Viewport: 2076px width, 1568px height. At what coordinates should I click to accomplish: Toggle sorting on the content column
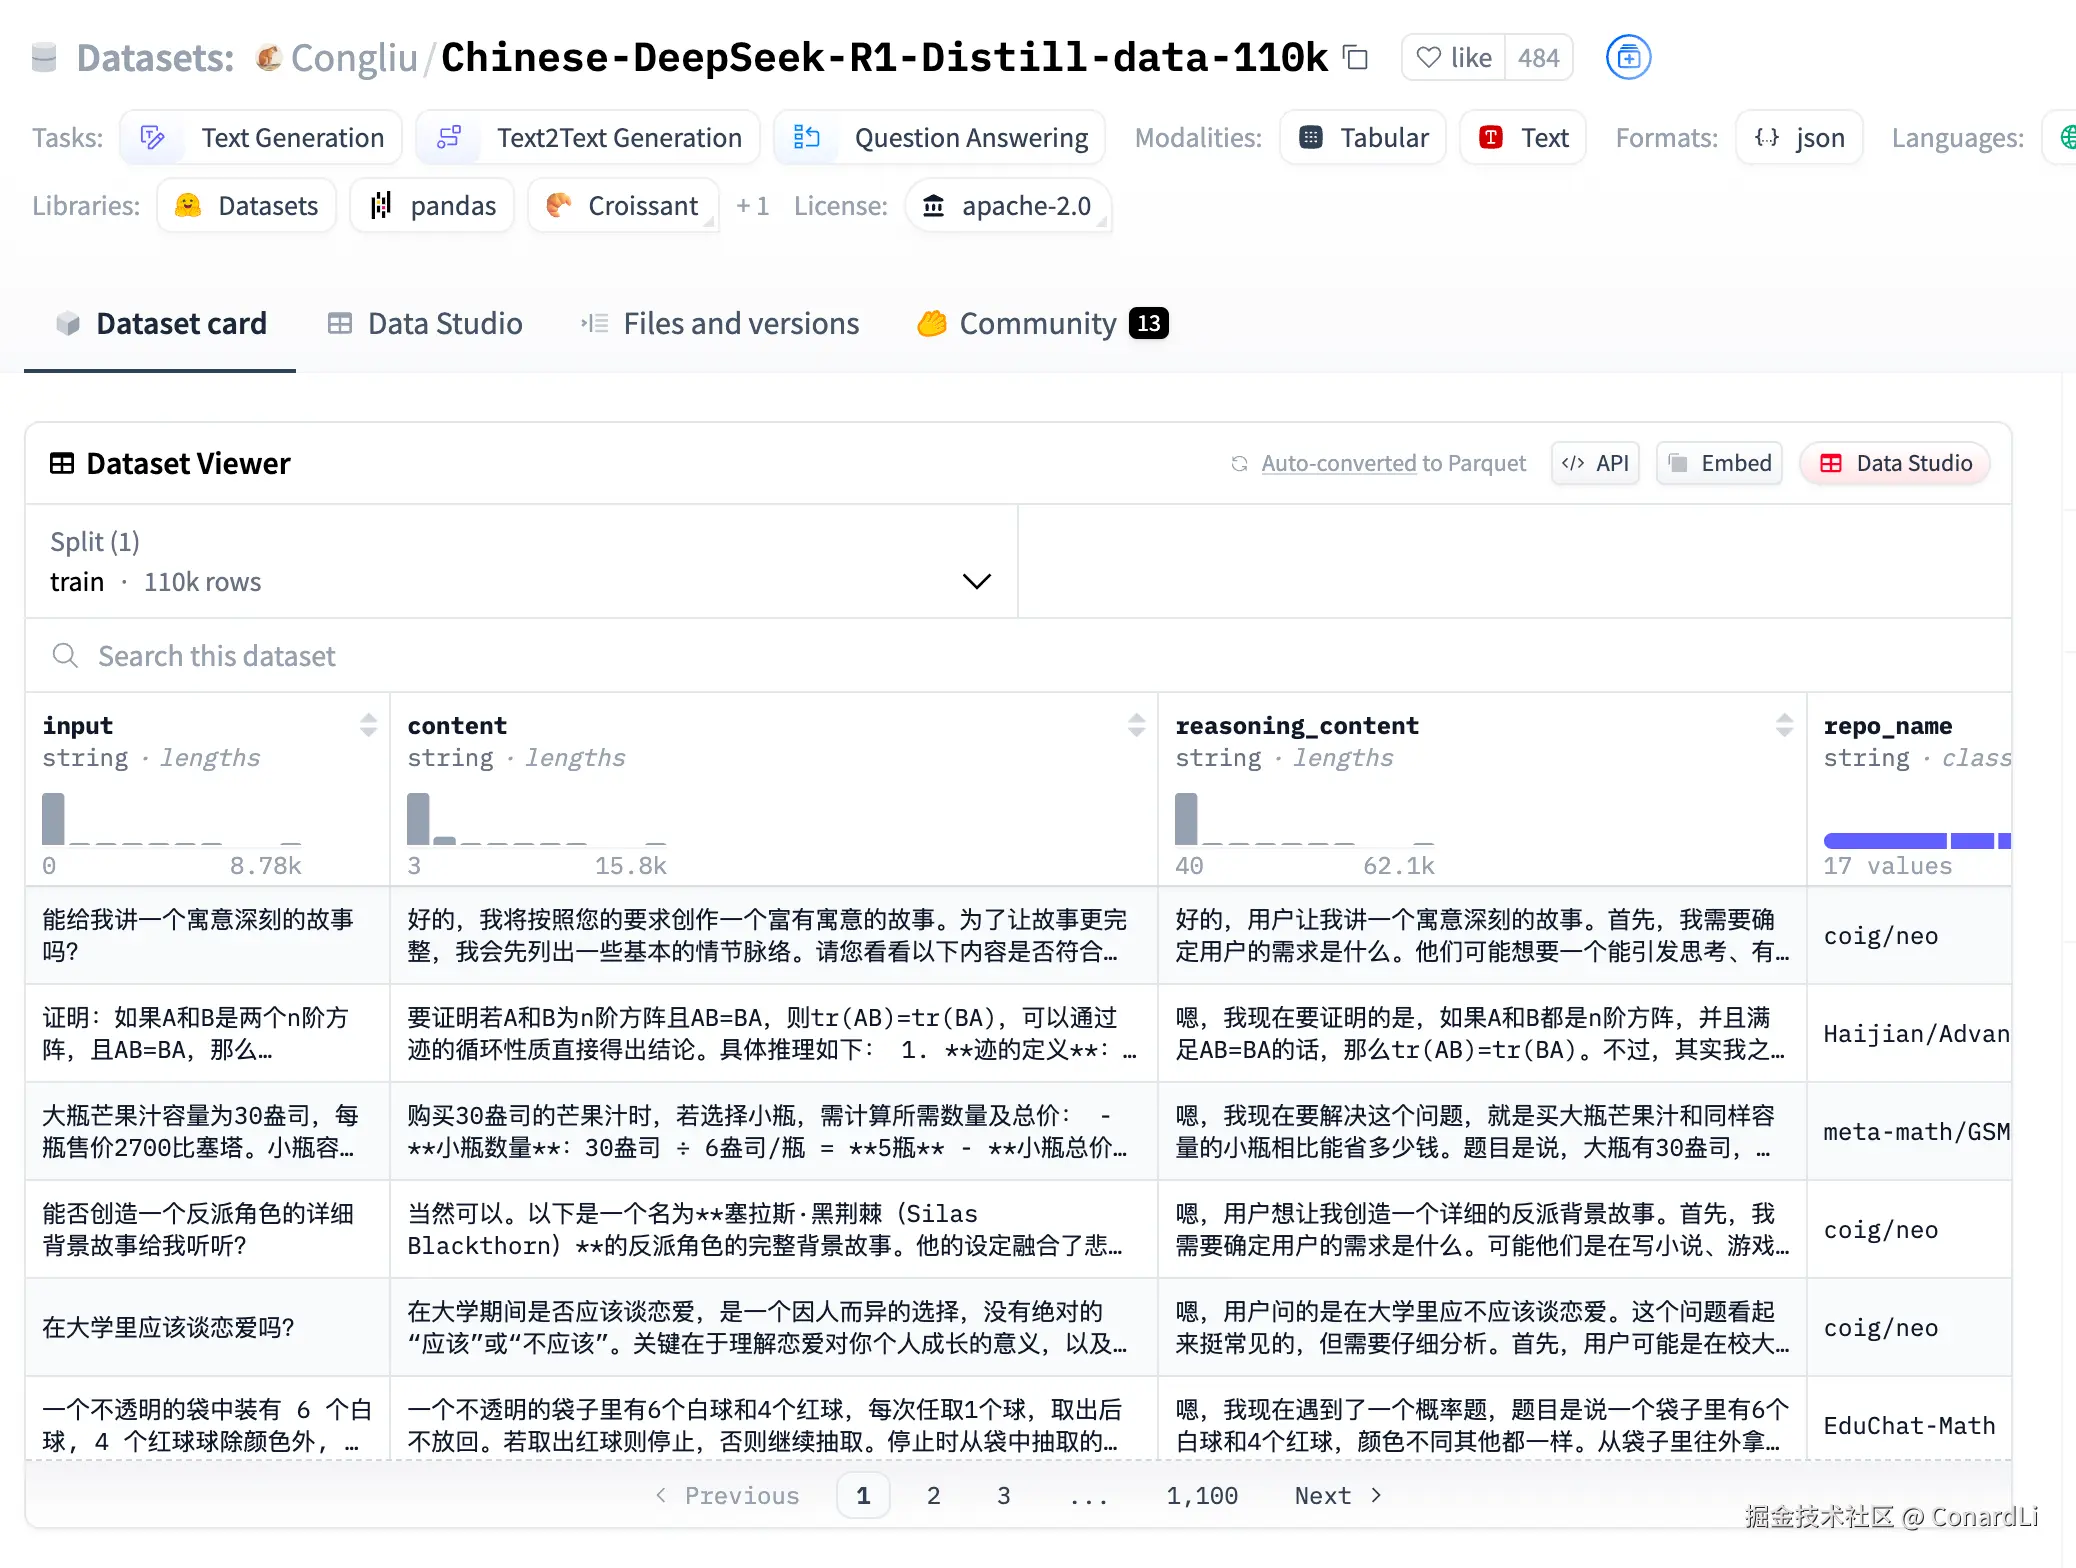[1137, 725]
